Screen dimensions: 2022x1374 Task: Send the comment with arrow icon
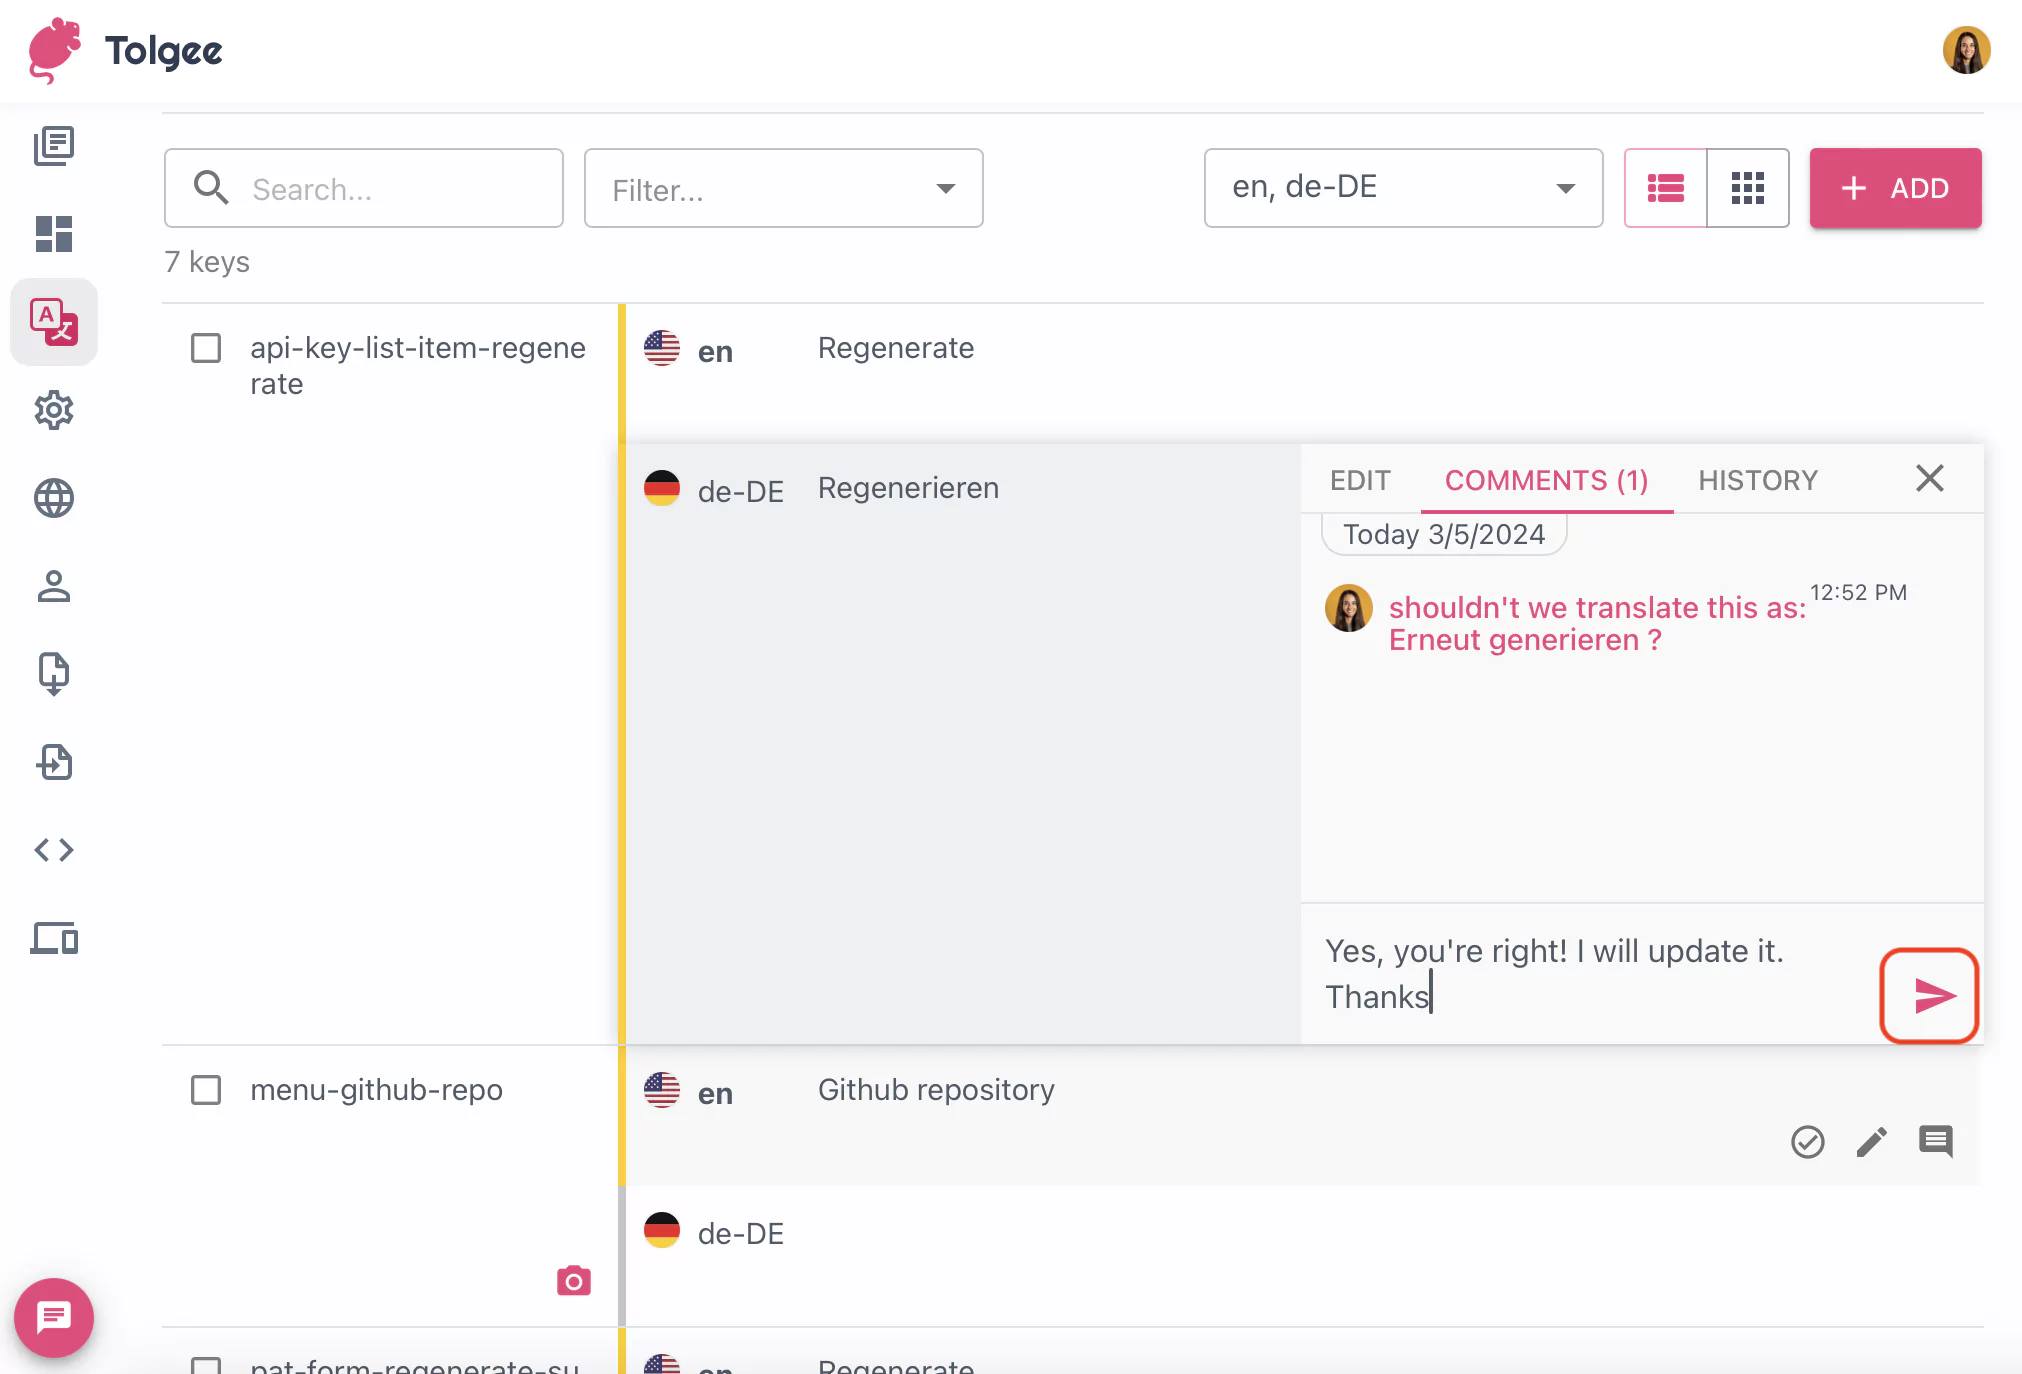tap(1929, 995)
